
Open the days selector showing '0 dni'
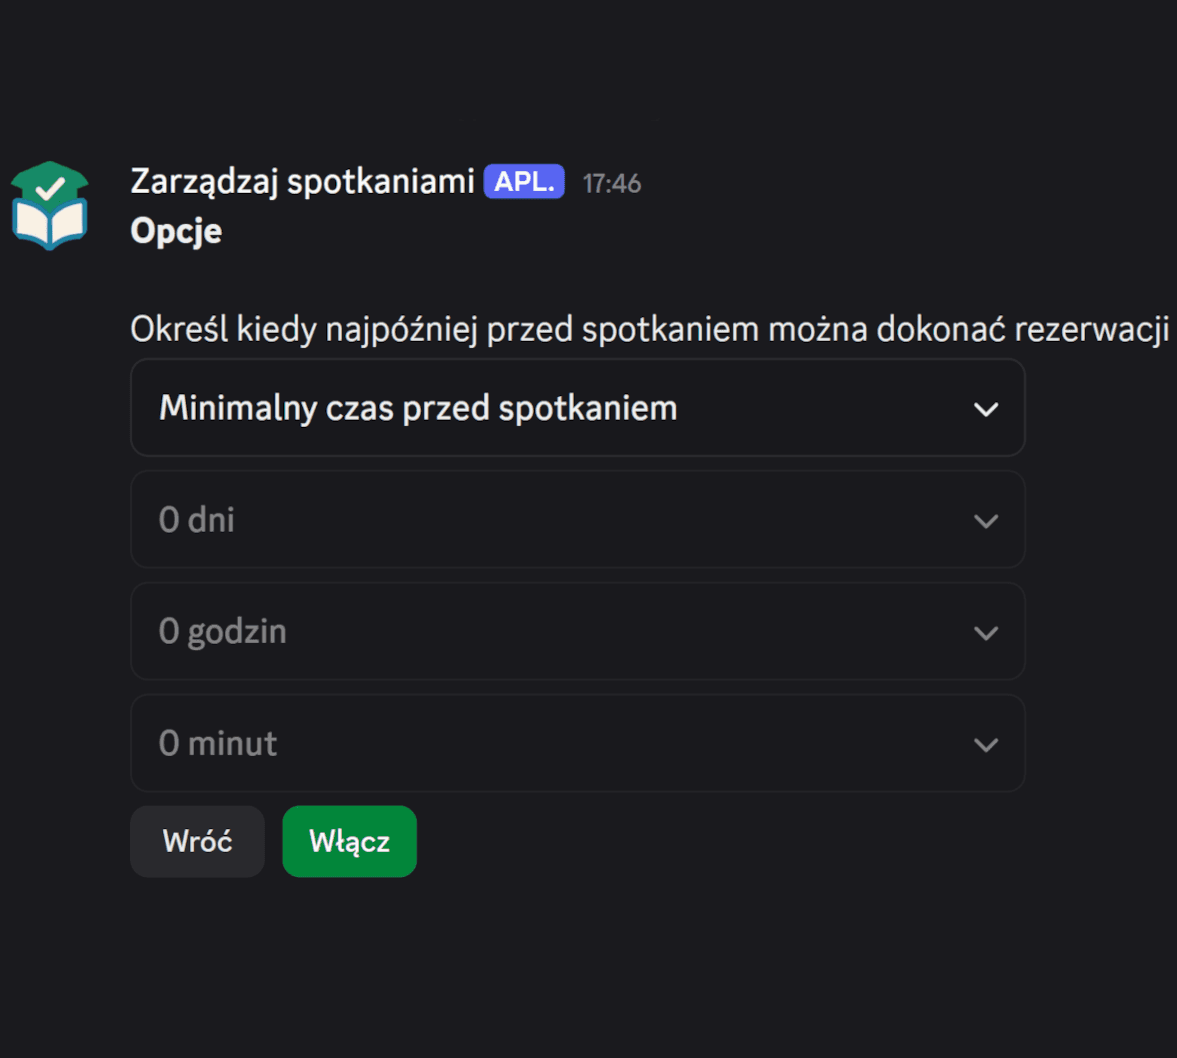pos(578,520)
